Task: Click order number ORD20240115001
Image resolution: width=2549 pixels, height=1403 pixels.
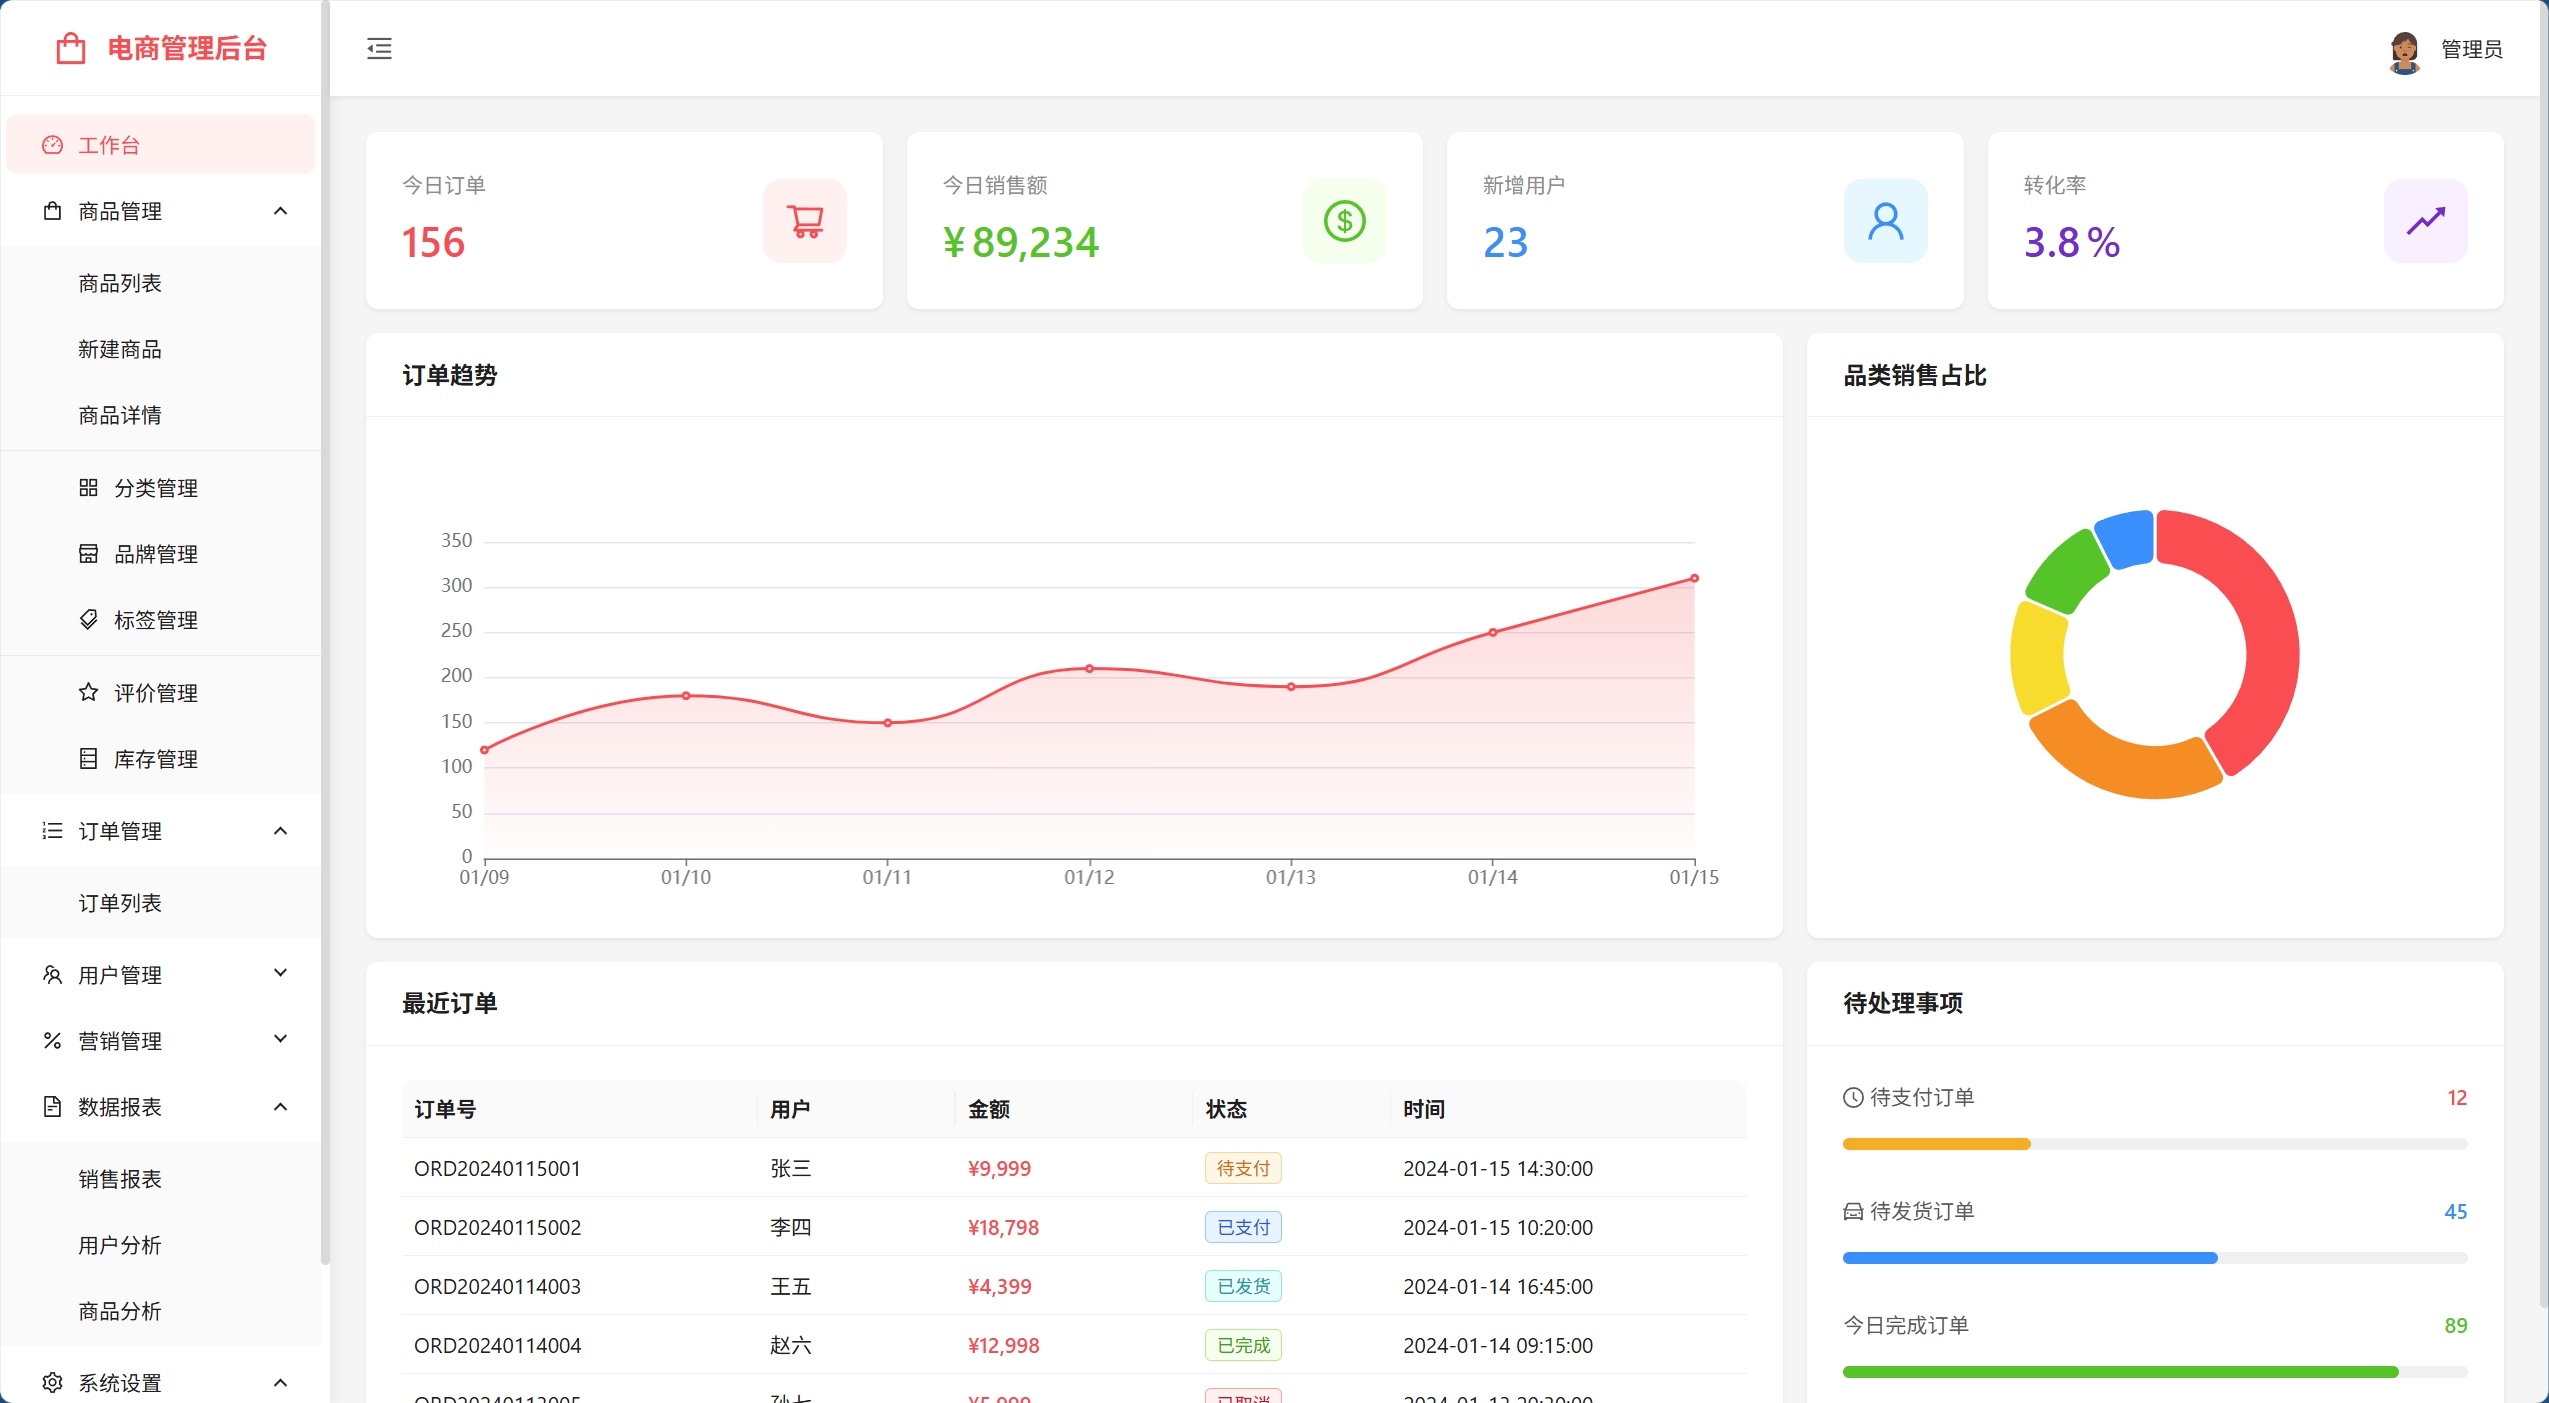Action: tap(497, 1168)
